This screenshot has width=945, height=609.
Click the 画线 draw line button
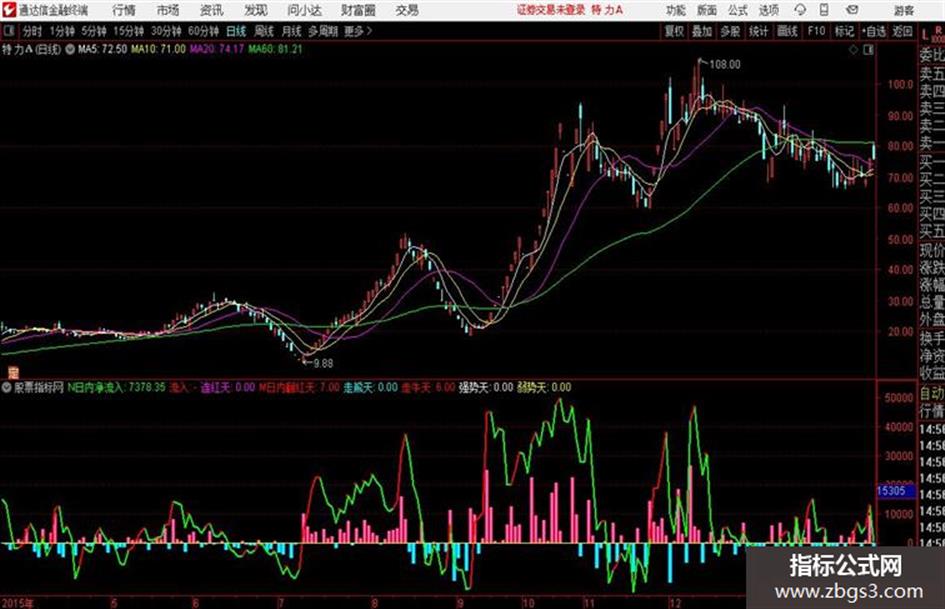[x=787, y=31]
